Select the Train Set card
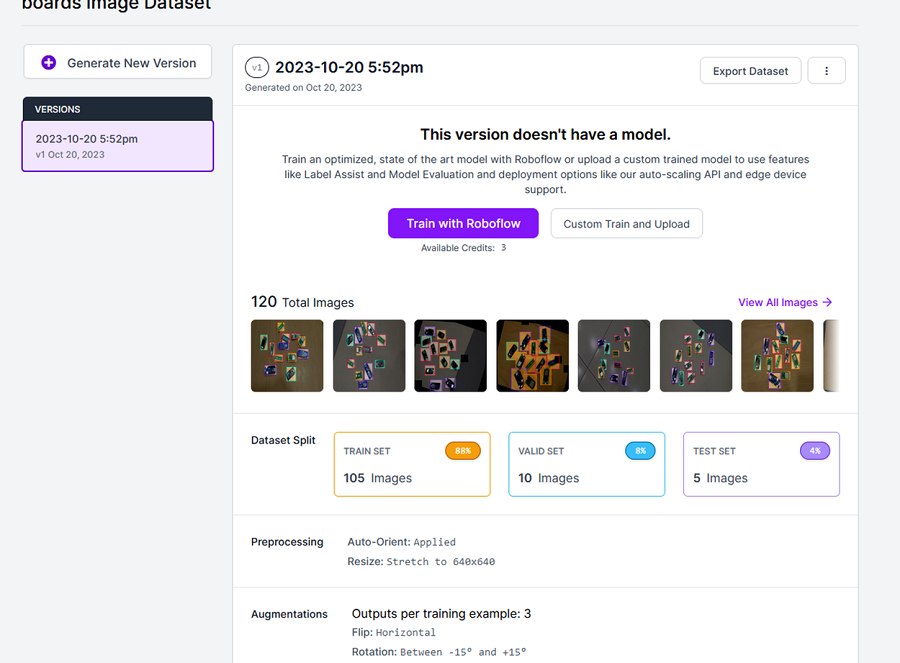Screen dimensions: 900x663 [x=411, y=464]
